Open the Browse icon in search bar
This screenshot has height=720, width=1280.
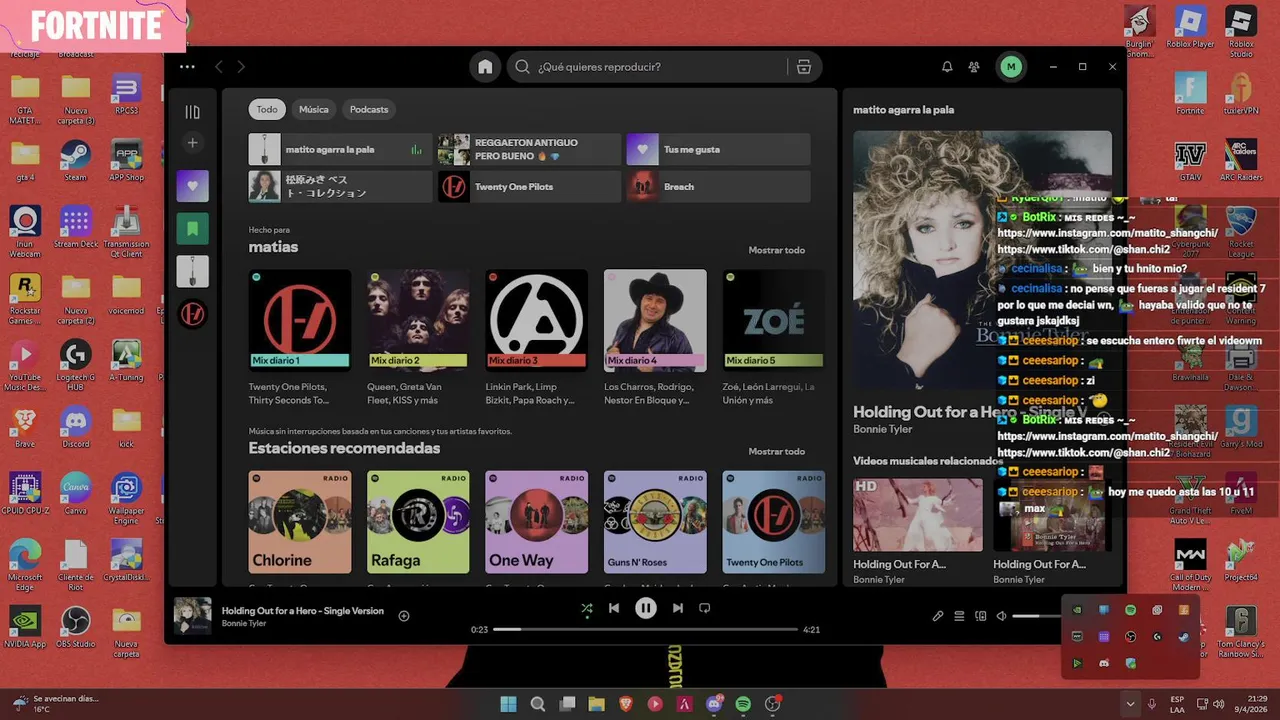click(804, 67)
